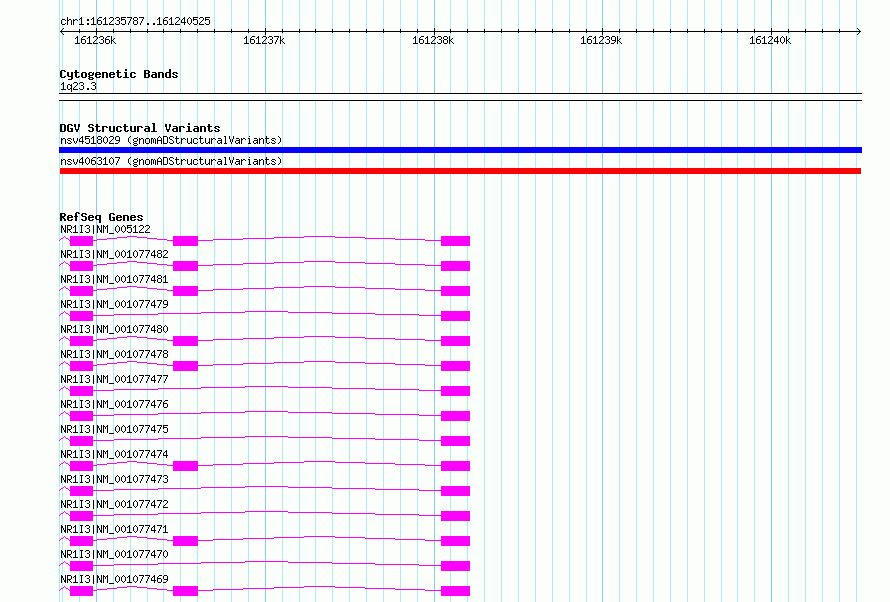Open transcript label NR1I3|NM_001077477
890x602 pixels.
click(x=114, y=379)
